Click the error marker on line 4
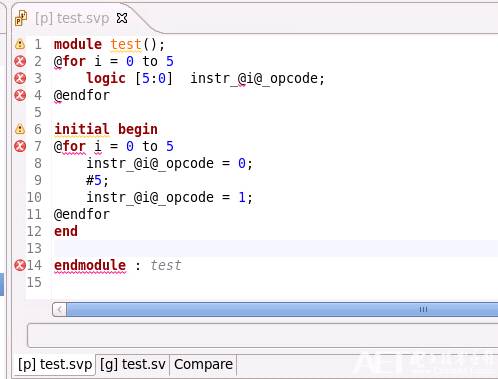The image size is (498, 379). (20, 95)
